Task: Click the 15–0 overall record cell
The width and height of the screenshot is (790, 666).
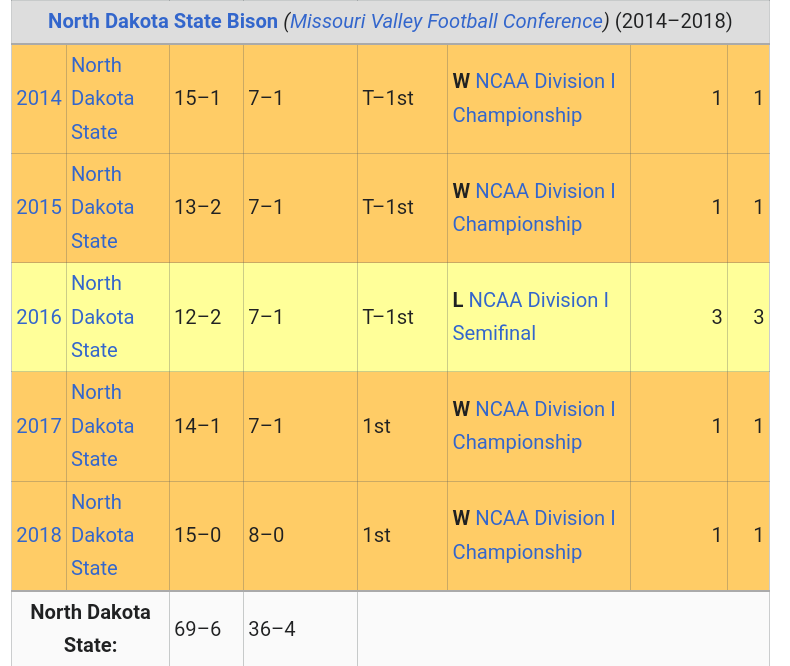Action: coord(198,535)
